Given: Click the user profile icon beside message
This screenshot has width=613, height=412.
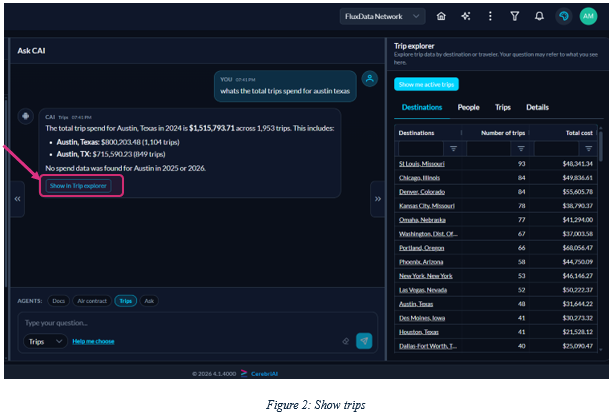Looking at the screenshot, I should [369, 79].
